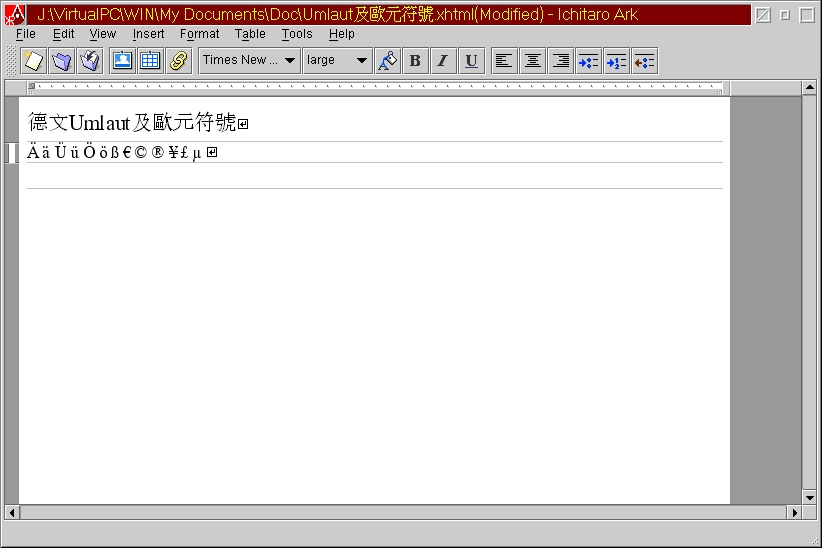Viewport: 822px width, 548px height.
Task: Click the Ichitaro Ark title bar app icon
Action: (x=14, y=15)
